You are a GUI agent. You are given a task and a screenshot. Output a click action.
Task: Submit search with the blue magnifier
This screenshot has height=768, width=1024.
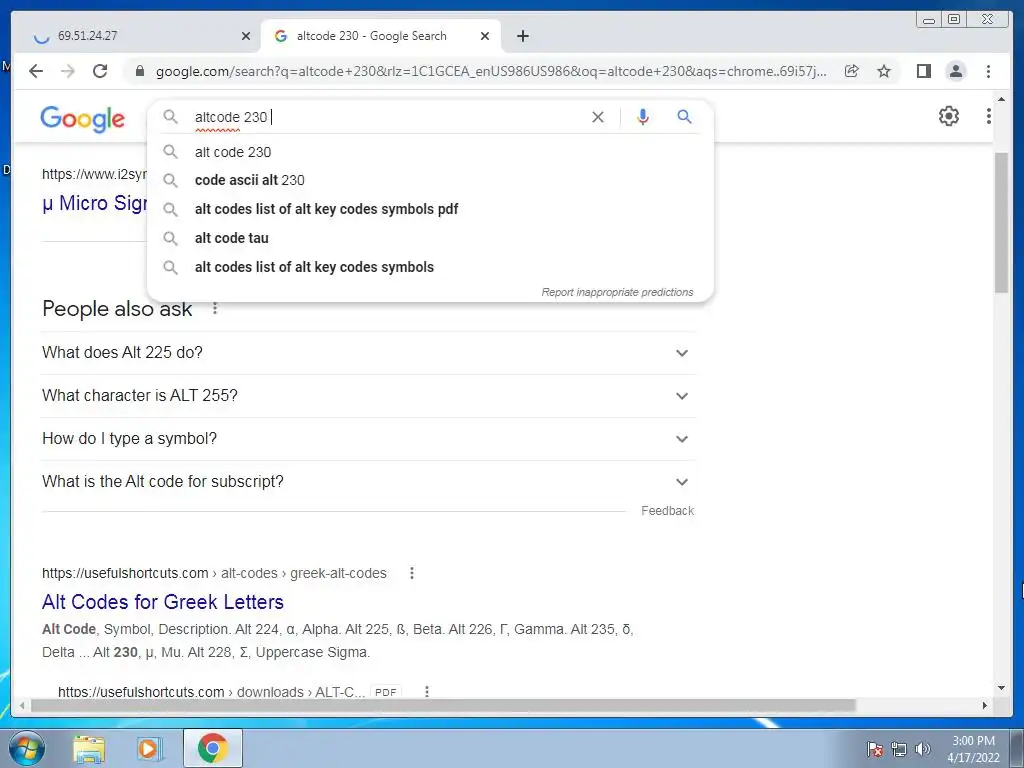tap(684, 117)
